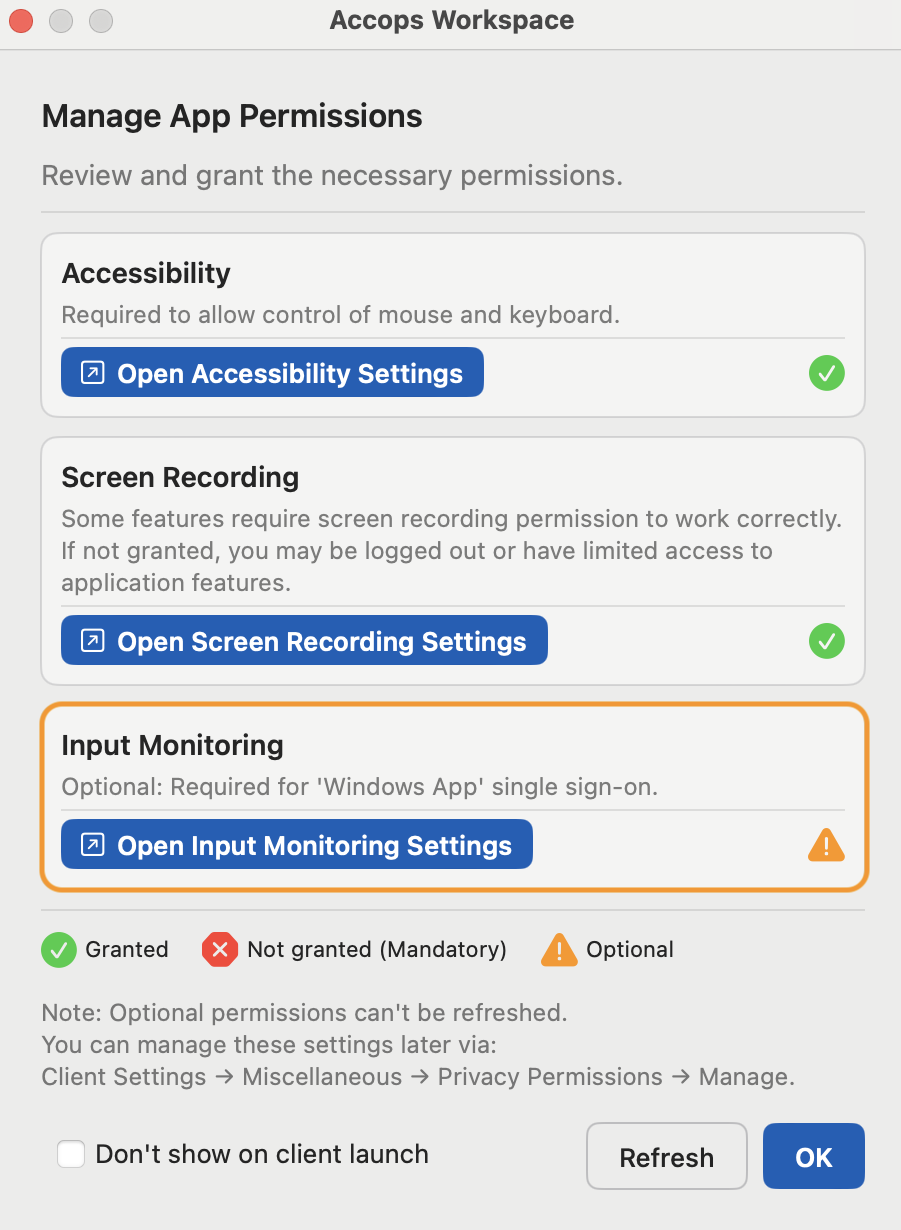Click the external-link icon in the Accessibility button
The image size is (901, 1230).
[92, 373]
